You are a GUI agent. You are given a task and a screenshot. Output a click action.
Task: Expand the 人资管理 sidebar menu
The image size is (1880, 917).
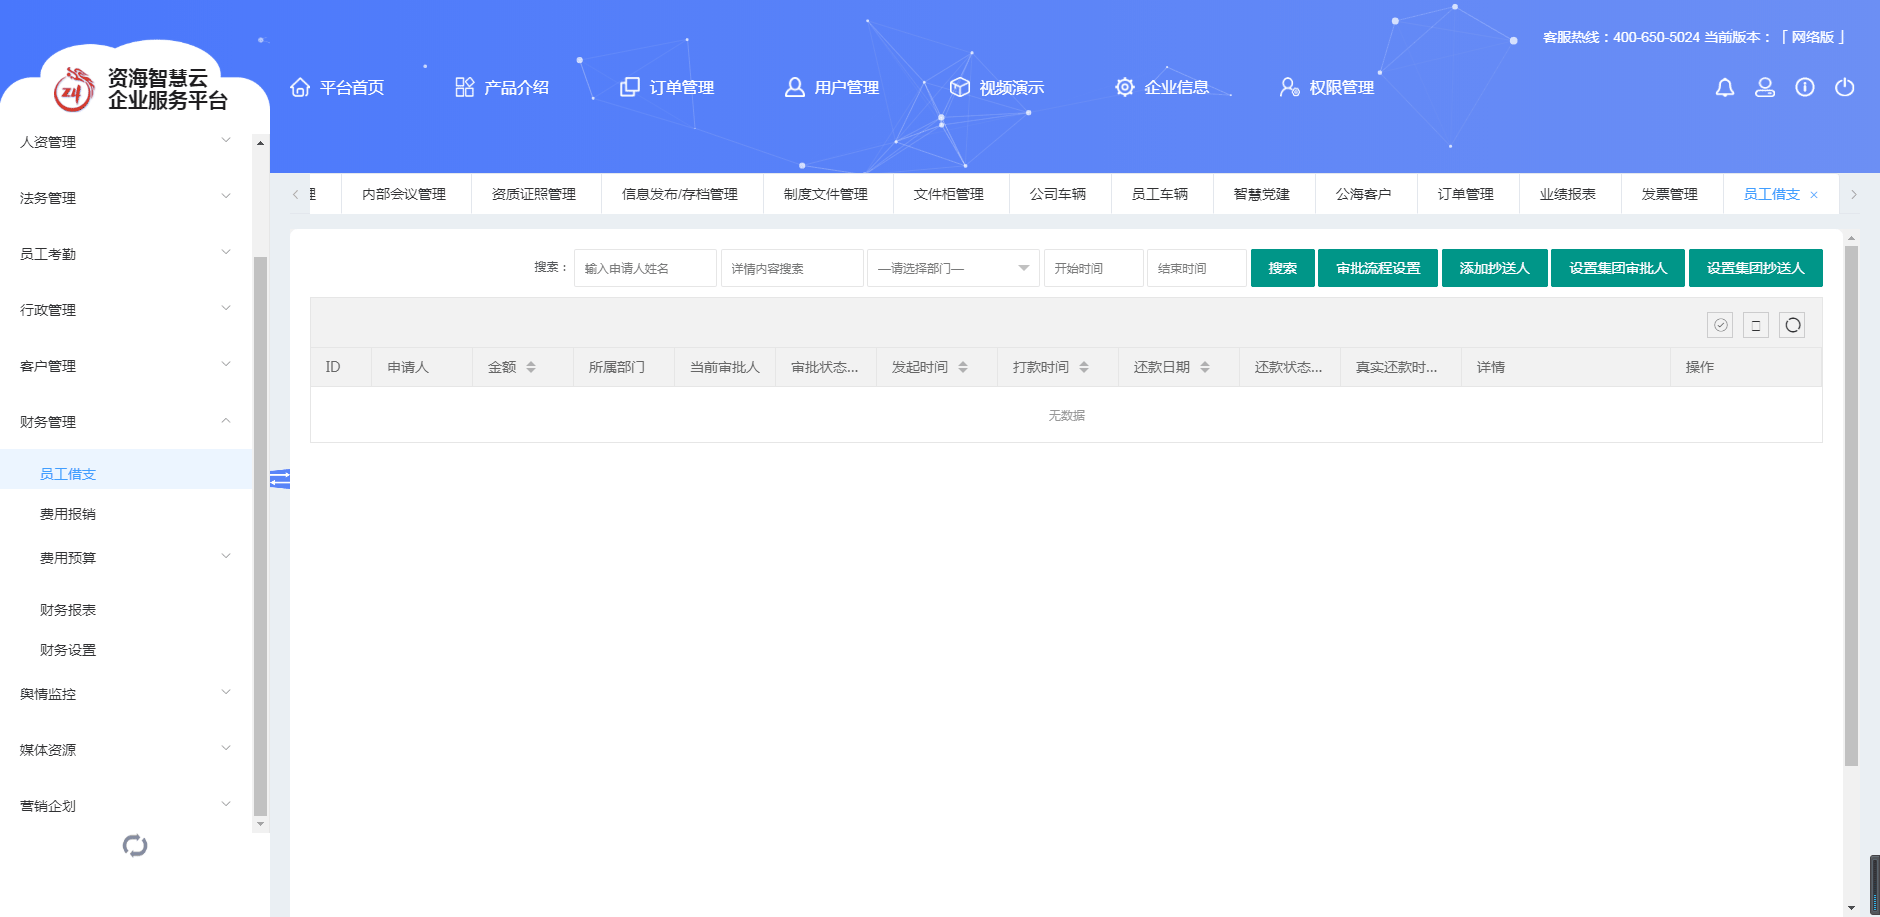pos(125,142)
